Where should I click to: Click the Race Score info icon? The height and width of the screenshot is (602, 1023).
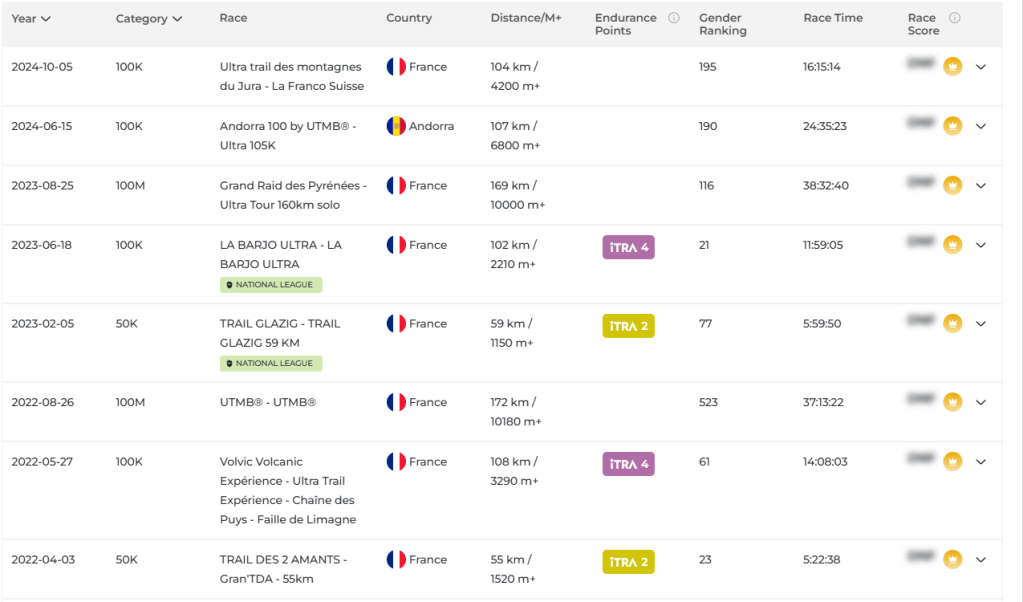click(x=955, y=18)
